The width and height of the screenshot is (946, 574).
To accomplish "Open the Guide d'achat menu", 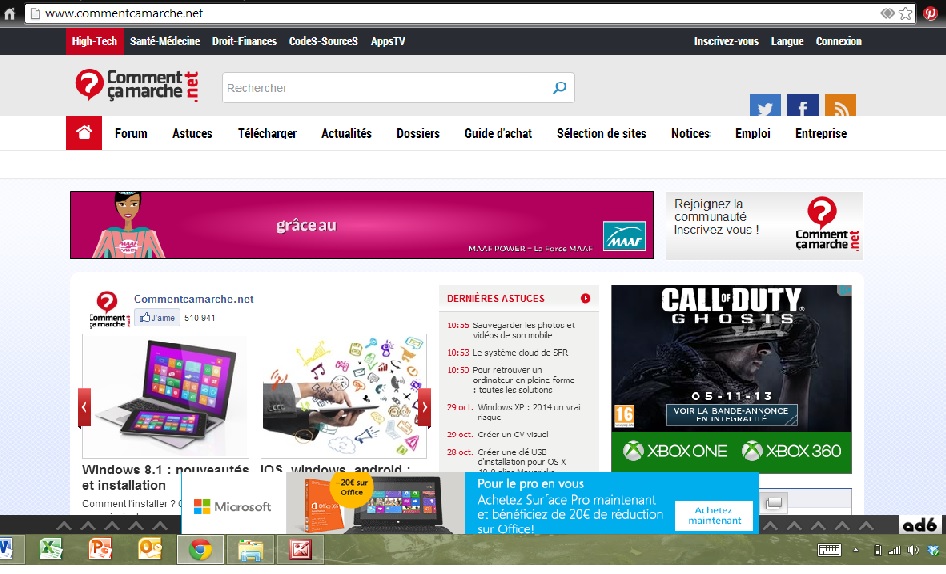I will click(x=498, y=133).
